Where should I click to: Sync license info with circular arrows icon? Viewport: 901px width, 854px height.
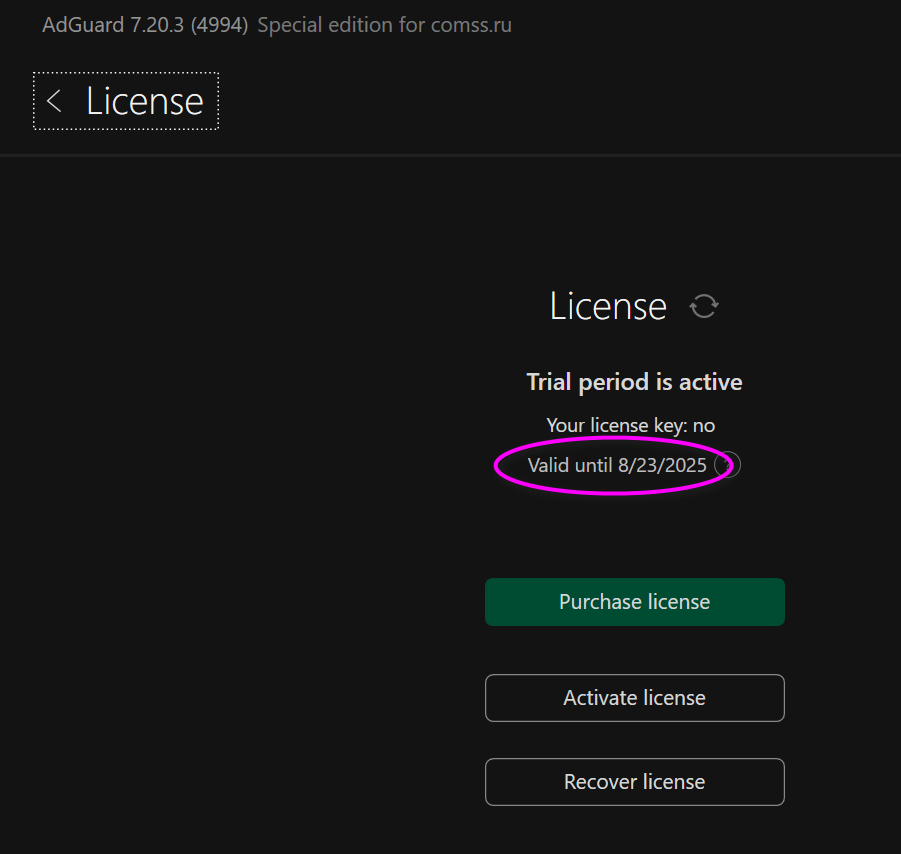[704, 306]
